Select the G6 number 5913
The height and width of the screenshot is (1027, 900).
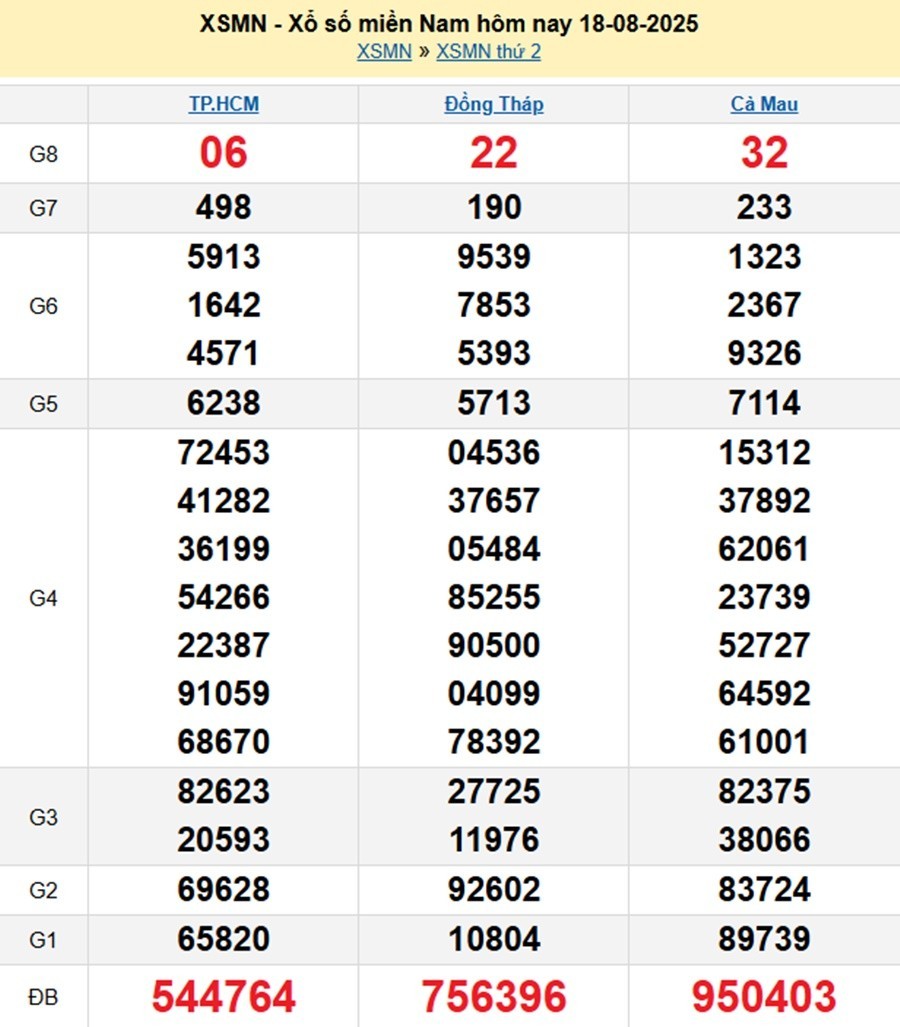224,257
